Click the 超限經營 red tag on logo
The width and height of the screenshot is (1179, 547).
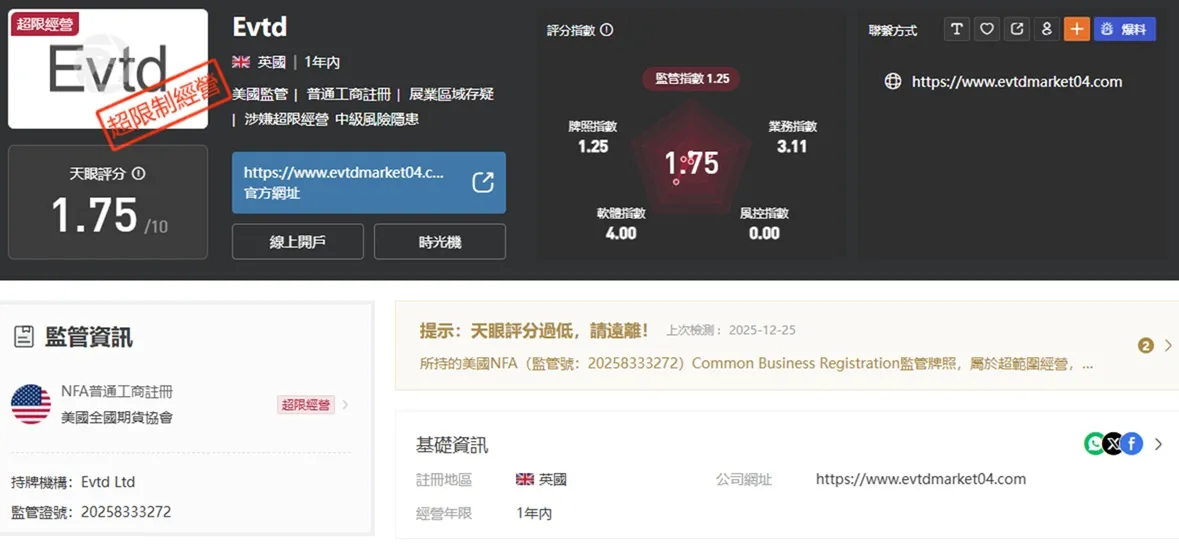click(44, 24)
